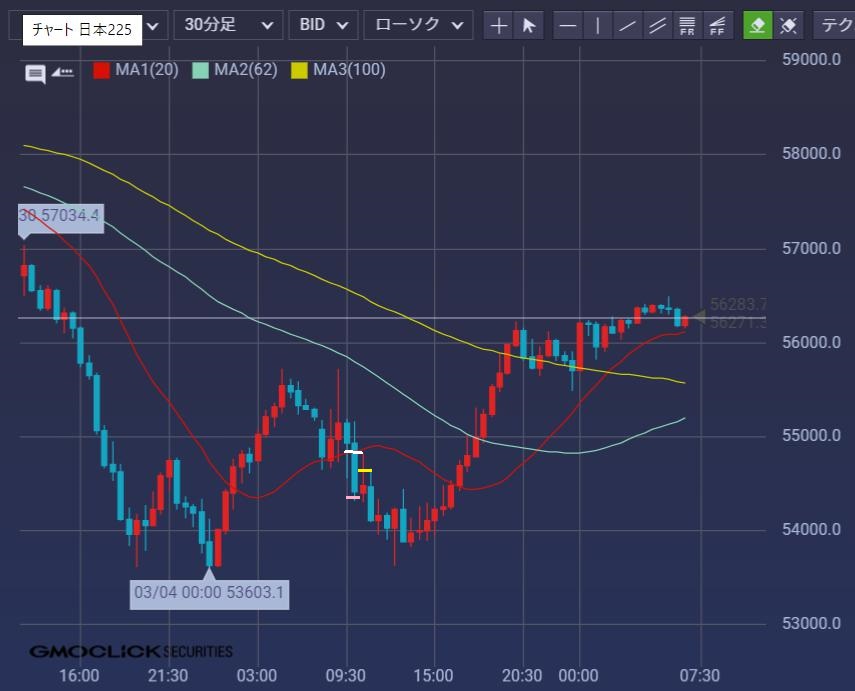Viewport: 855px width, 691px height.
Task: Choose the vertical line drawing tool
Action: (598, 25)
